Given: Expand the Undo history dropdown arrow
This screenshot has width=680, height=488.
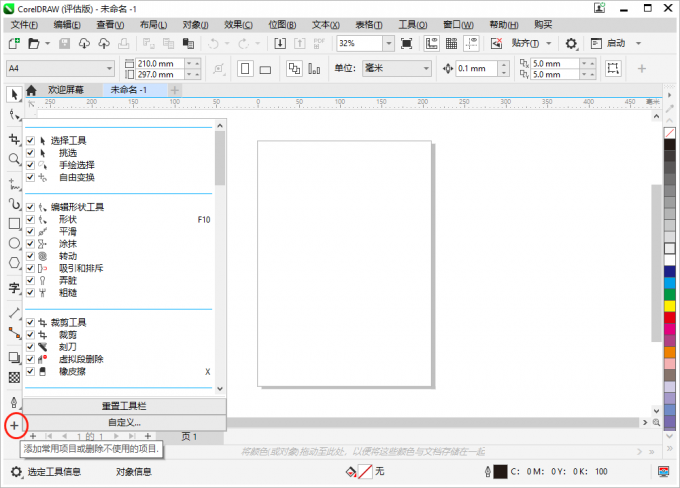Looking at the screenshot, I should (x=227, y=43).
